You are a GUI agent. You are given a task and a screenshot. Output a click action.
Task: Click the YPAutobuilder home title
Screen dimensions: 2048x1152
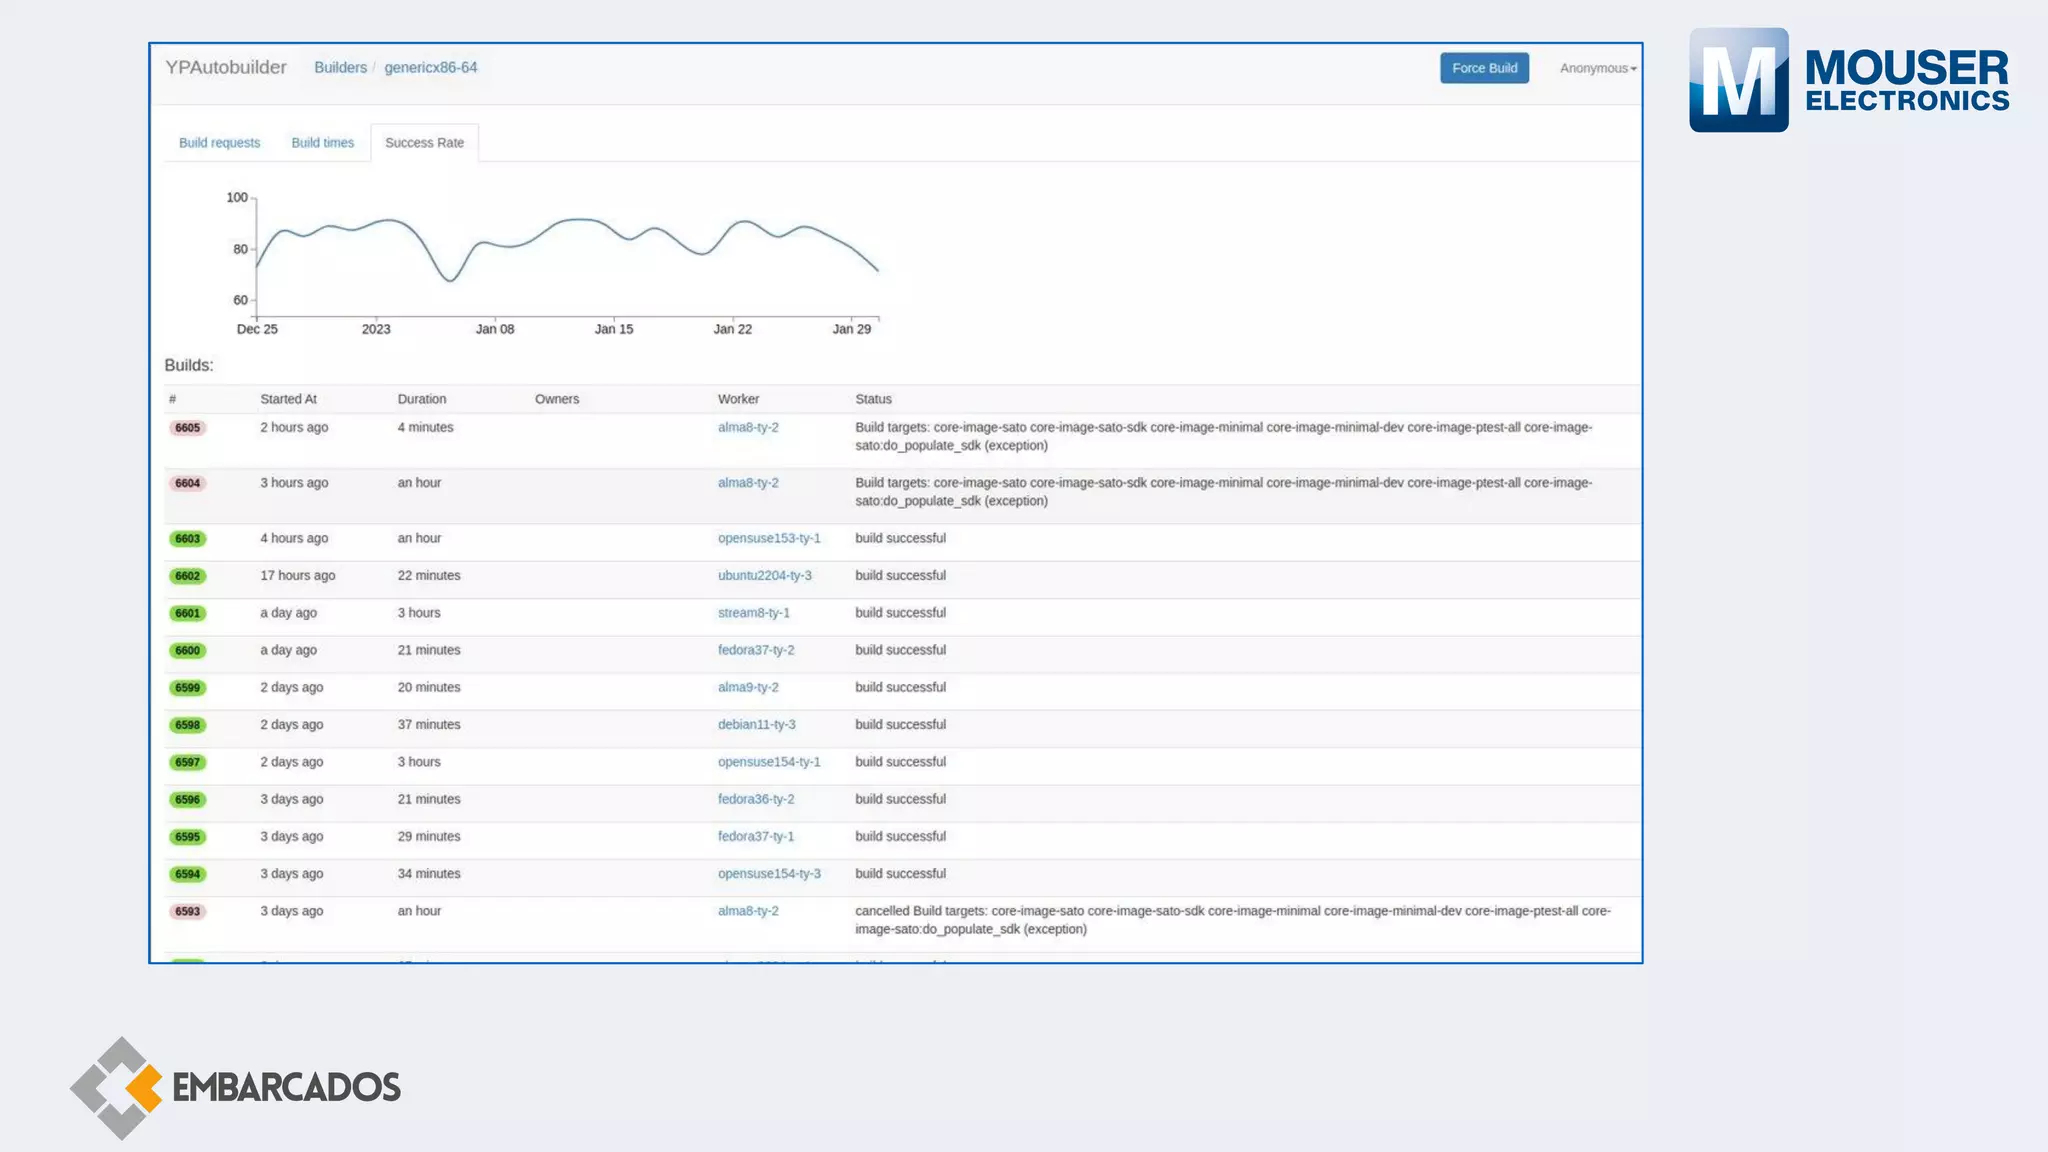pos(226,67)
